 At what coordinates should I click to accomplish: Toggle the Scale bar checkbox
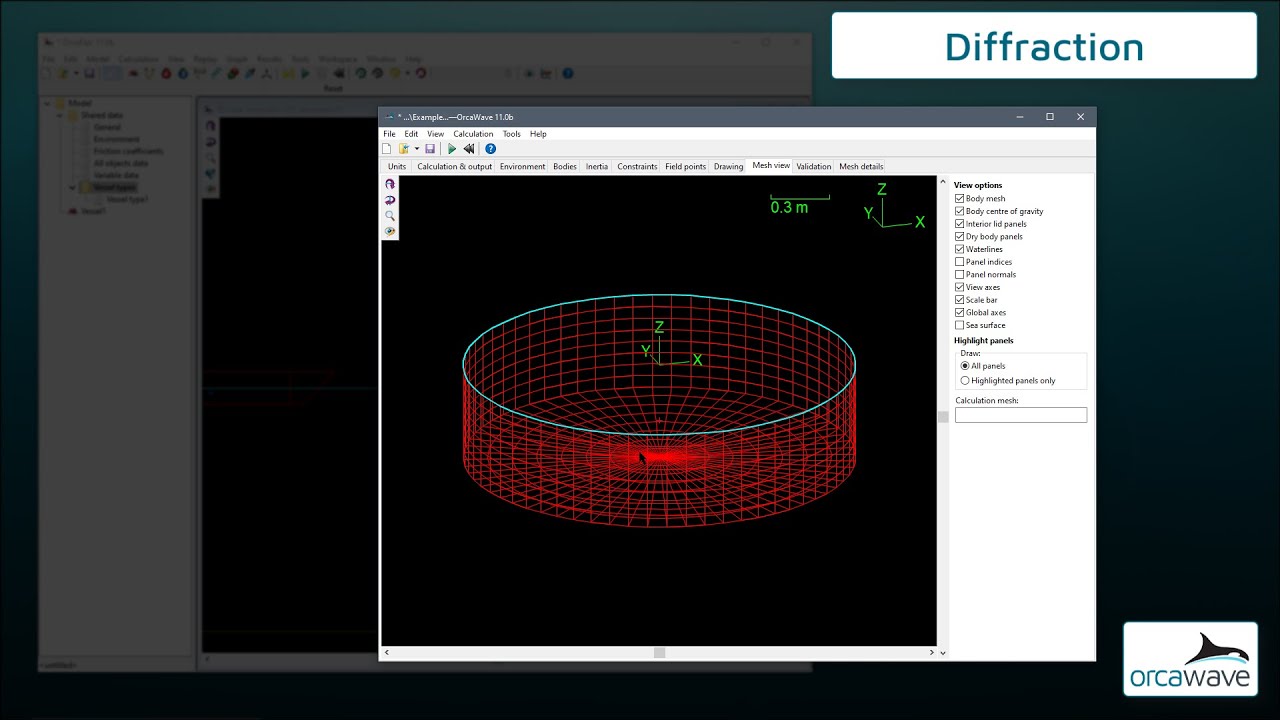pyautogui.click(x=960, y=300)
